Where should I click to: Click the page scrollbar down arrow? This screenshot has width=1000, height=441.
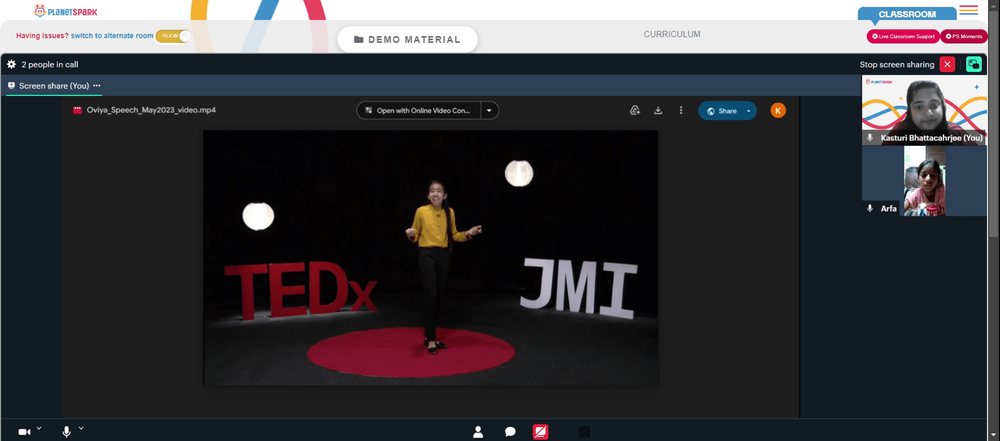tap(995, 436)
